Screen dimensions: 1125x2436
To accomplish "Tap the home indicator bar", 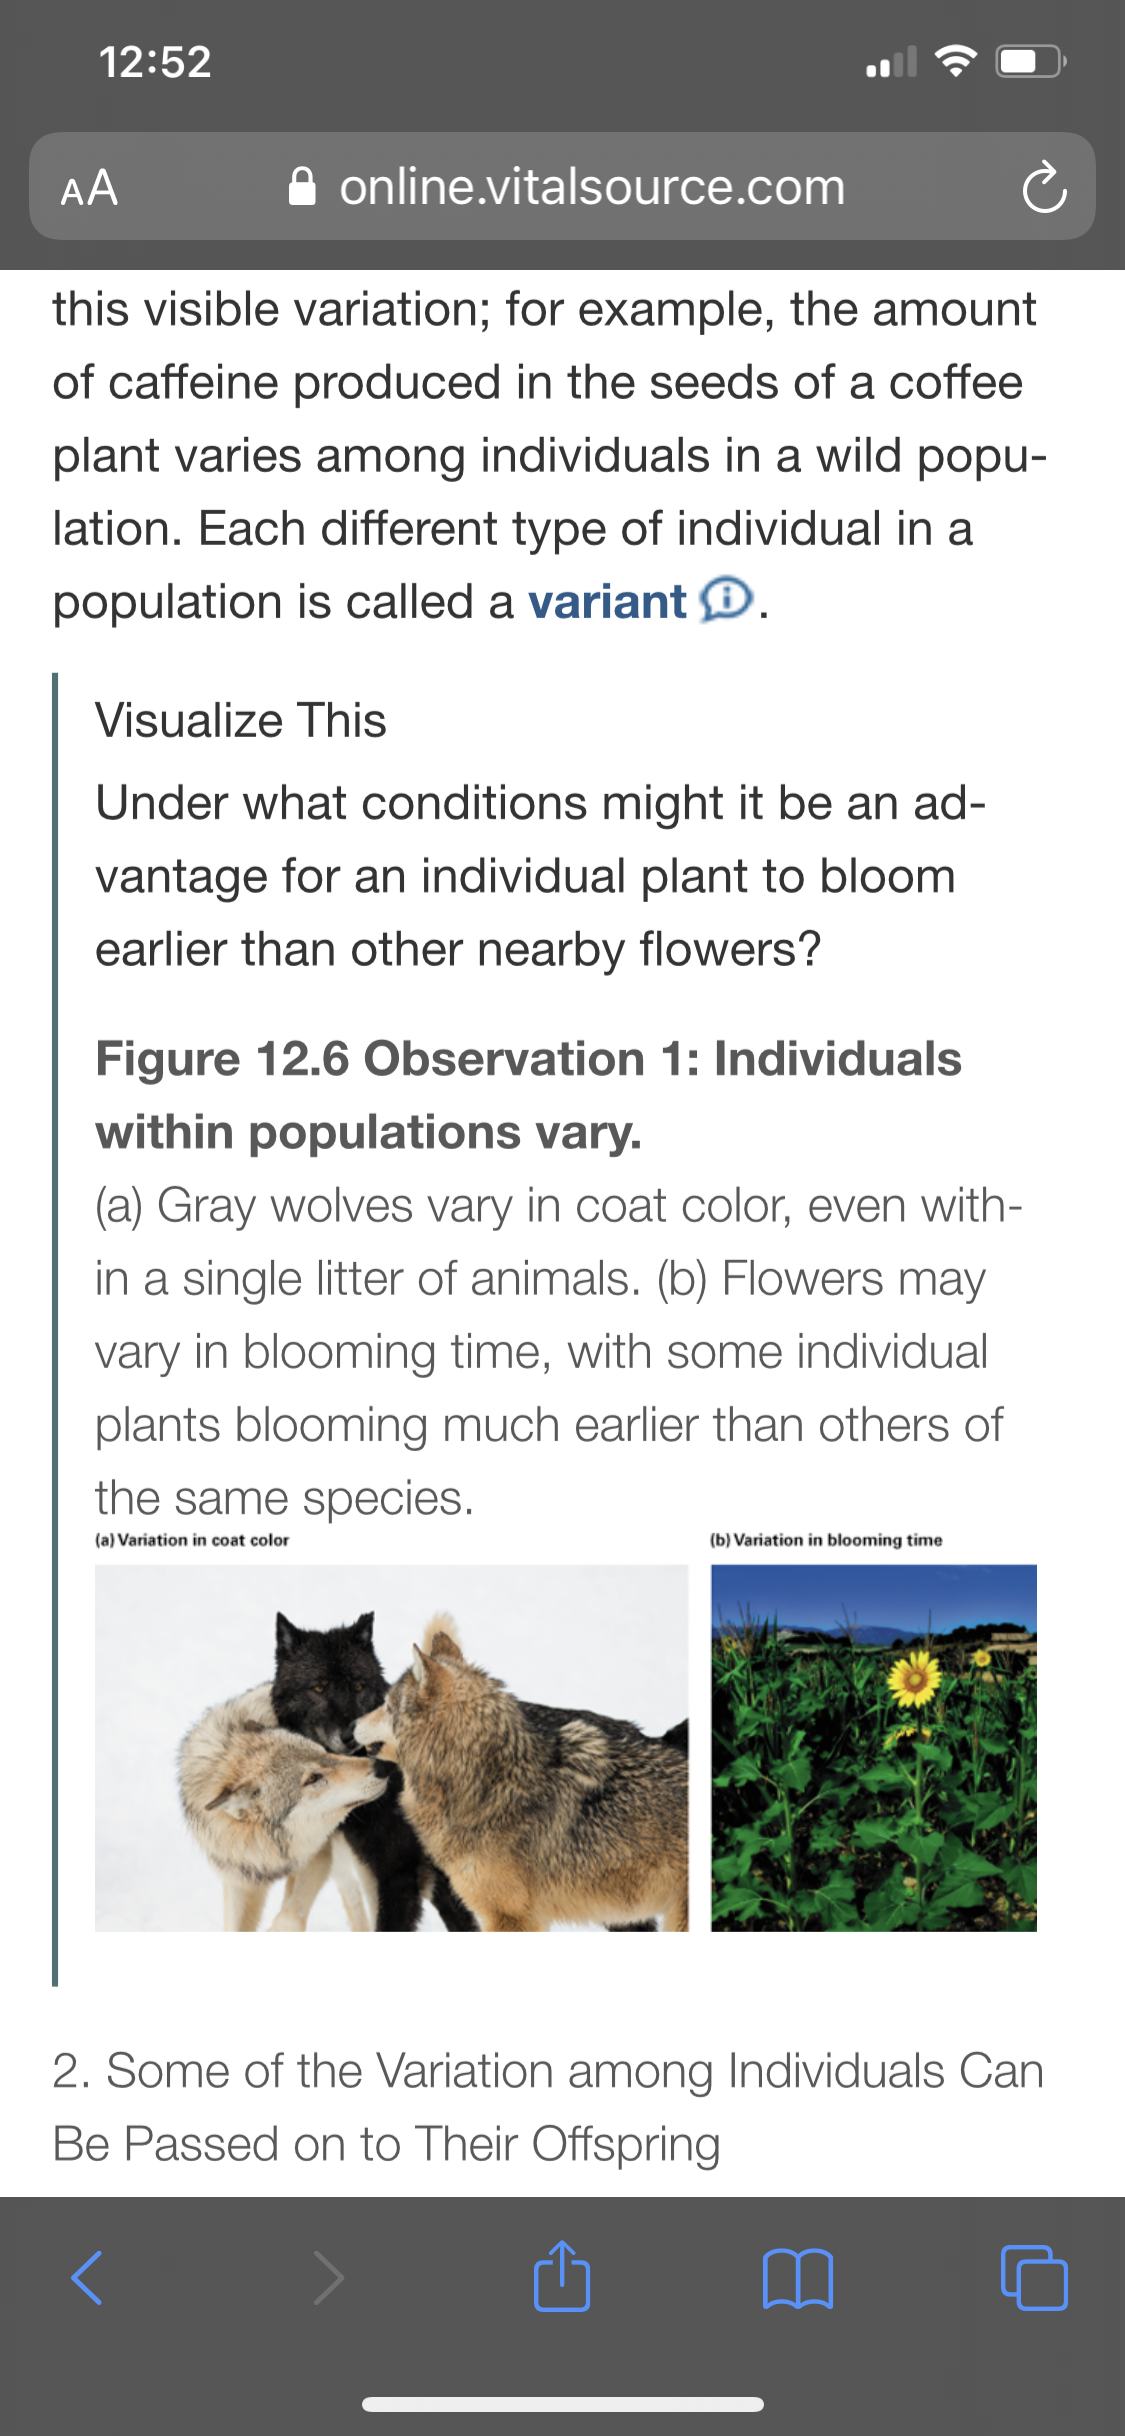I will (x=563, y=2405).
